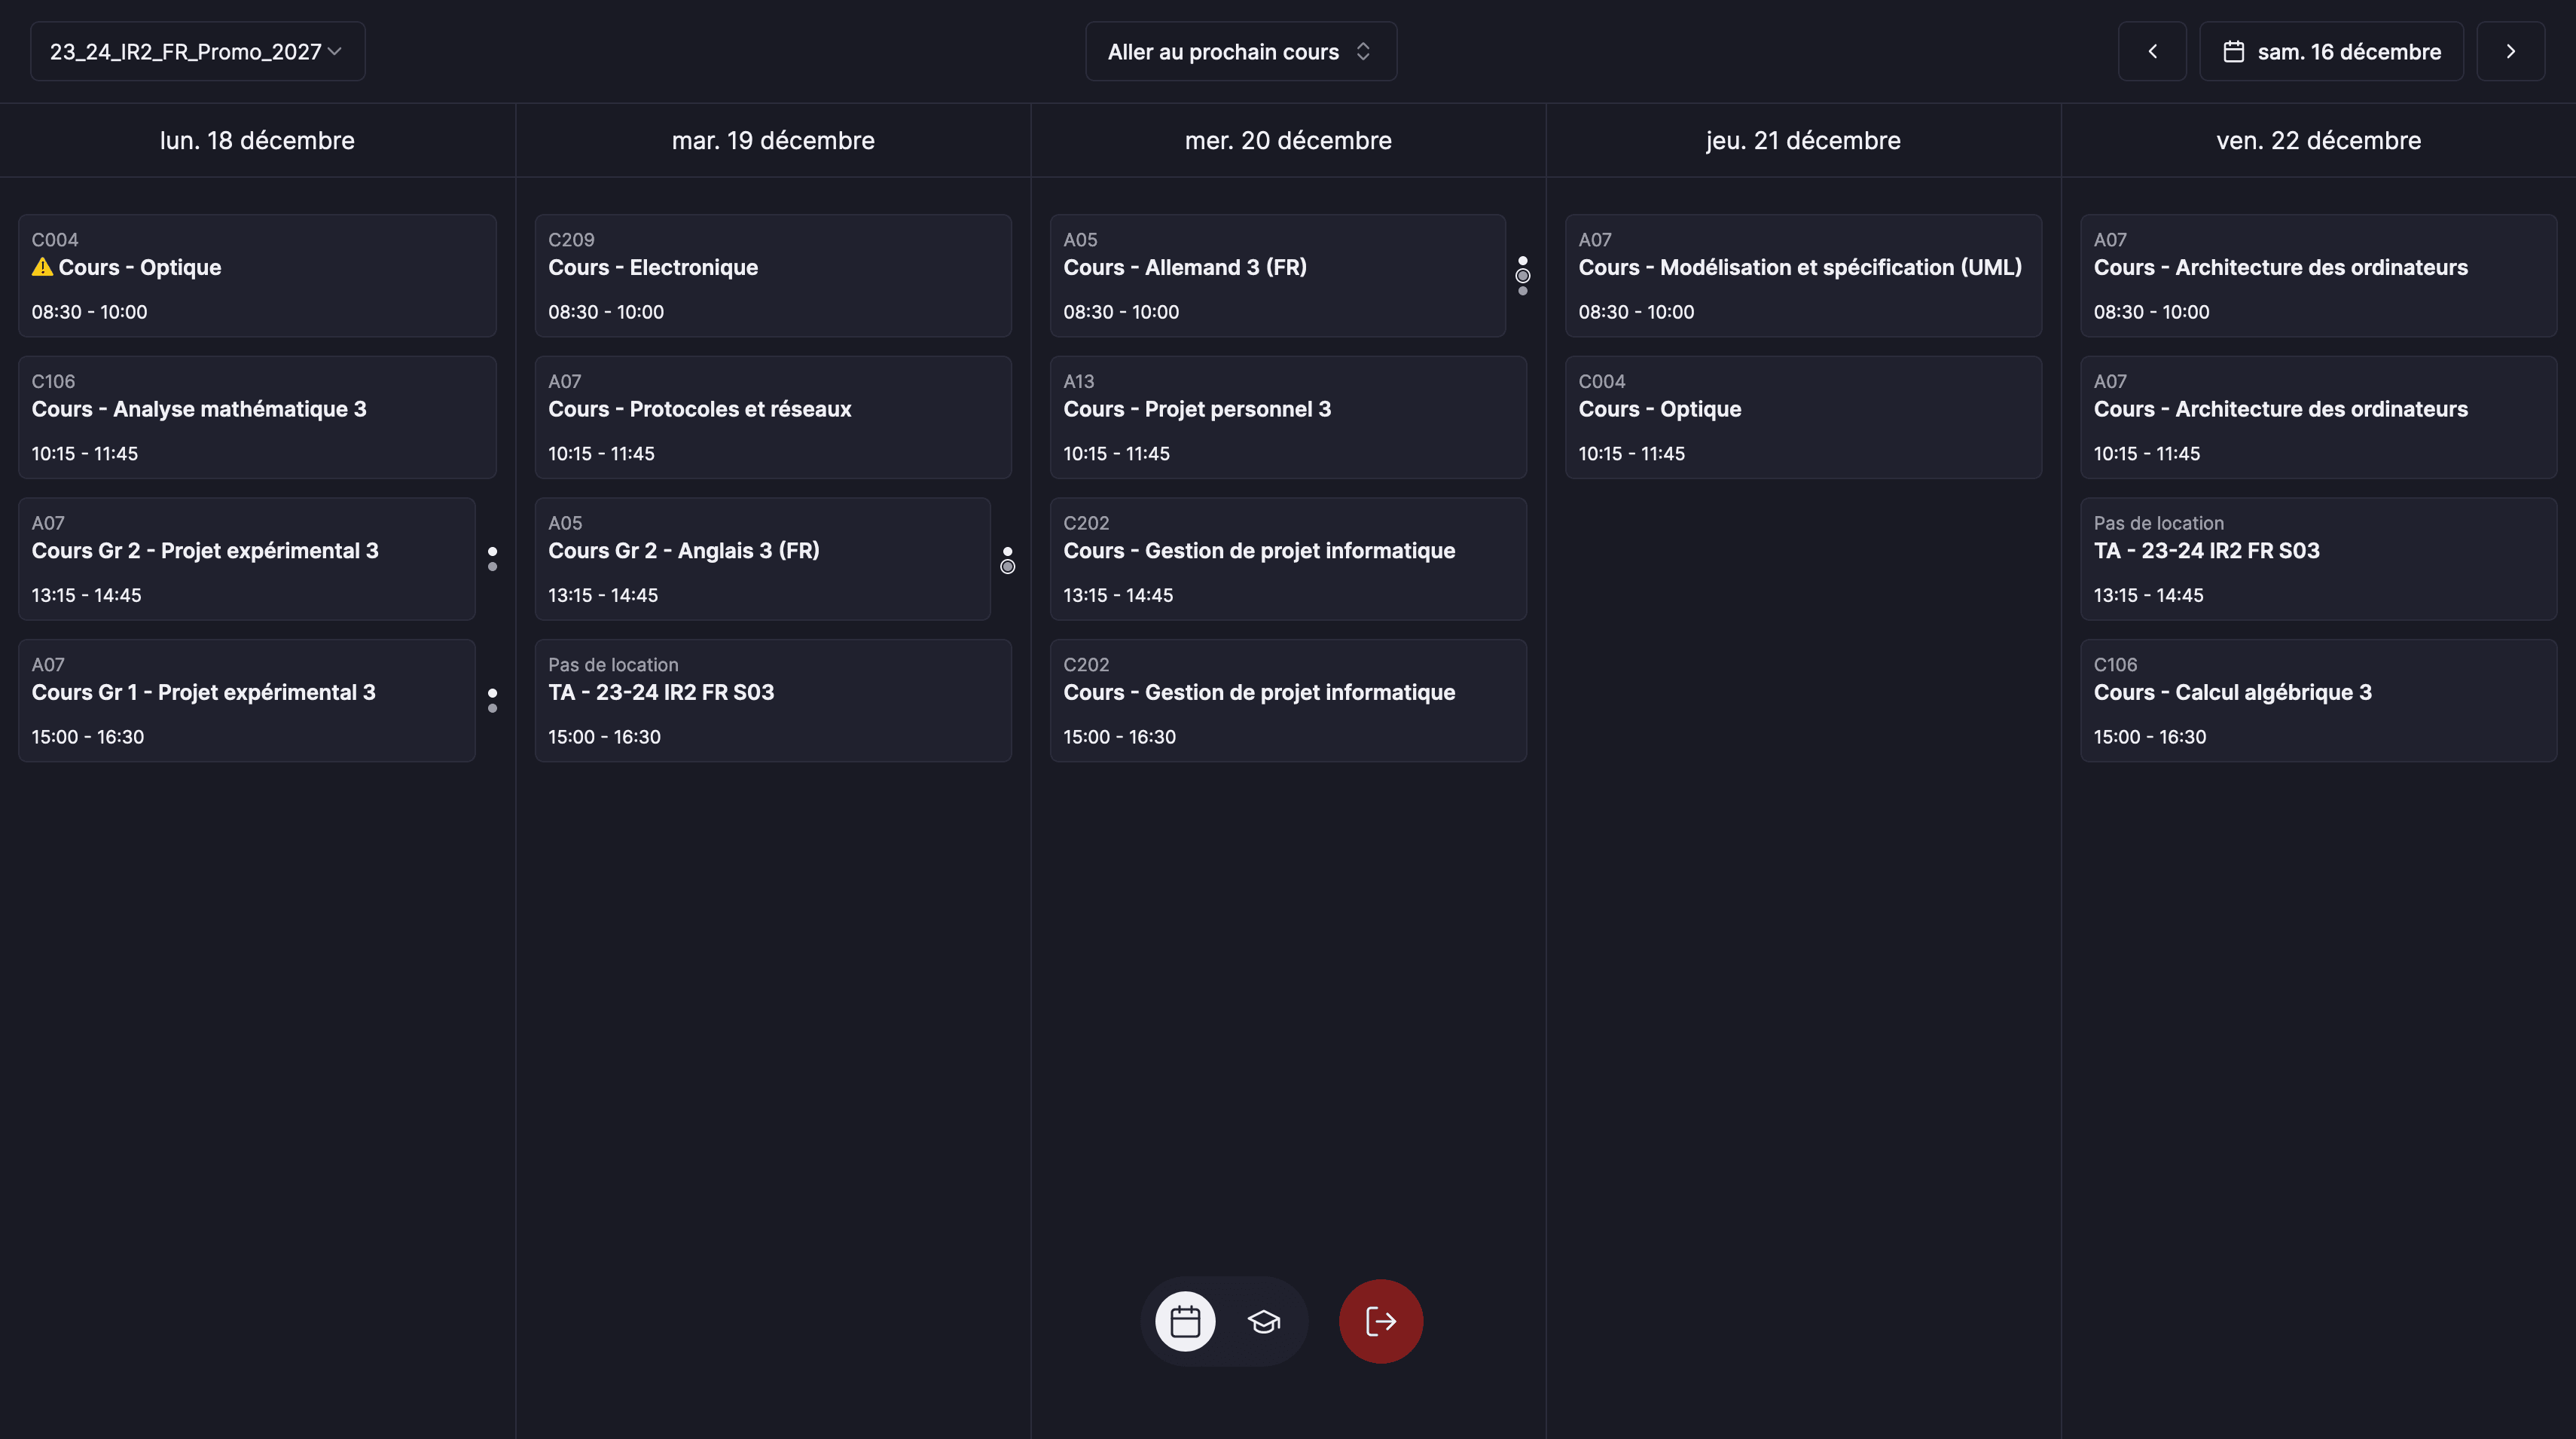Select upper dot beside Cours Gr 2 - Anglais 3 (FR)
Viewport: 2576px width, 1439px height.
click(x=1007, y=551)
